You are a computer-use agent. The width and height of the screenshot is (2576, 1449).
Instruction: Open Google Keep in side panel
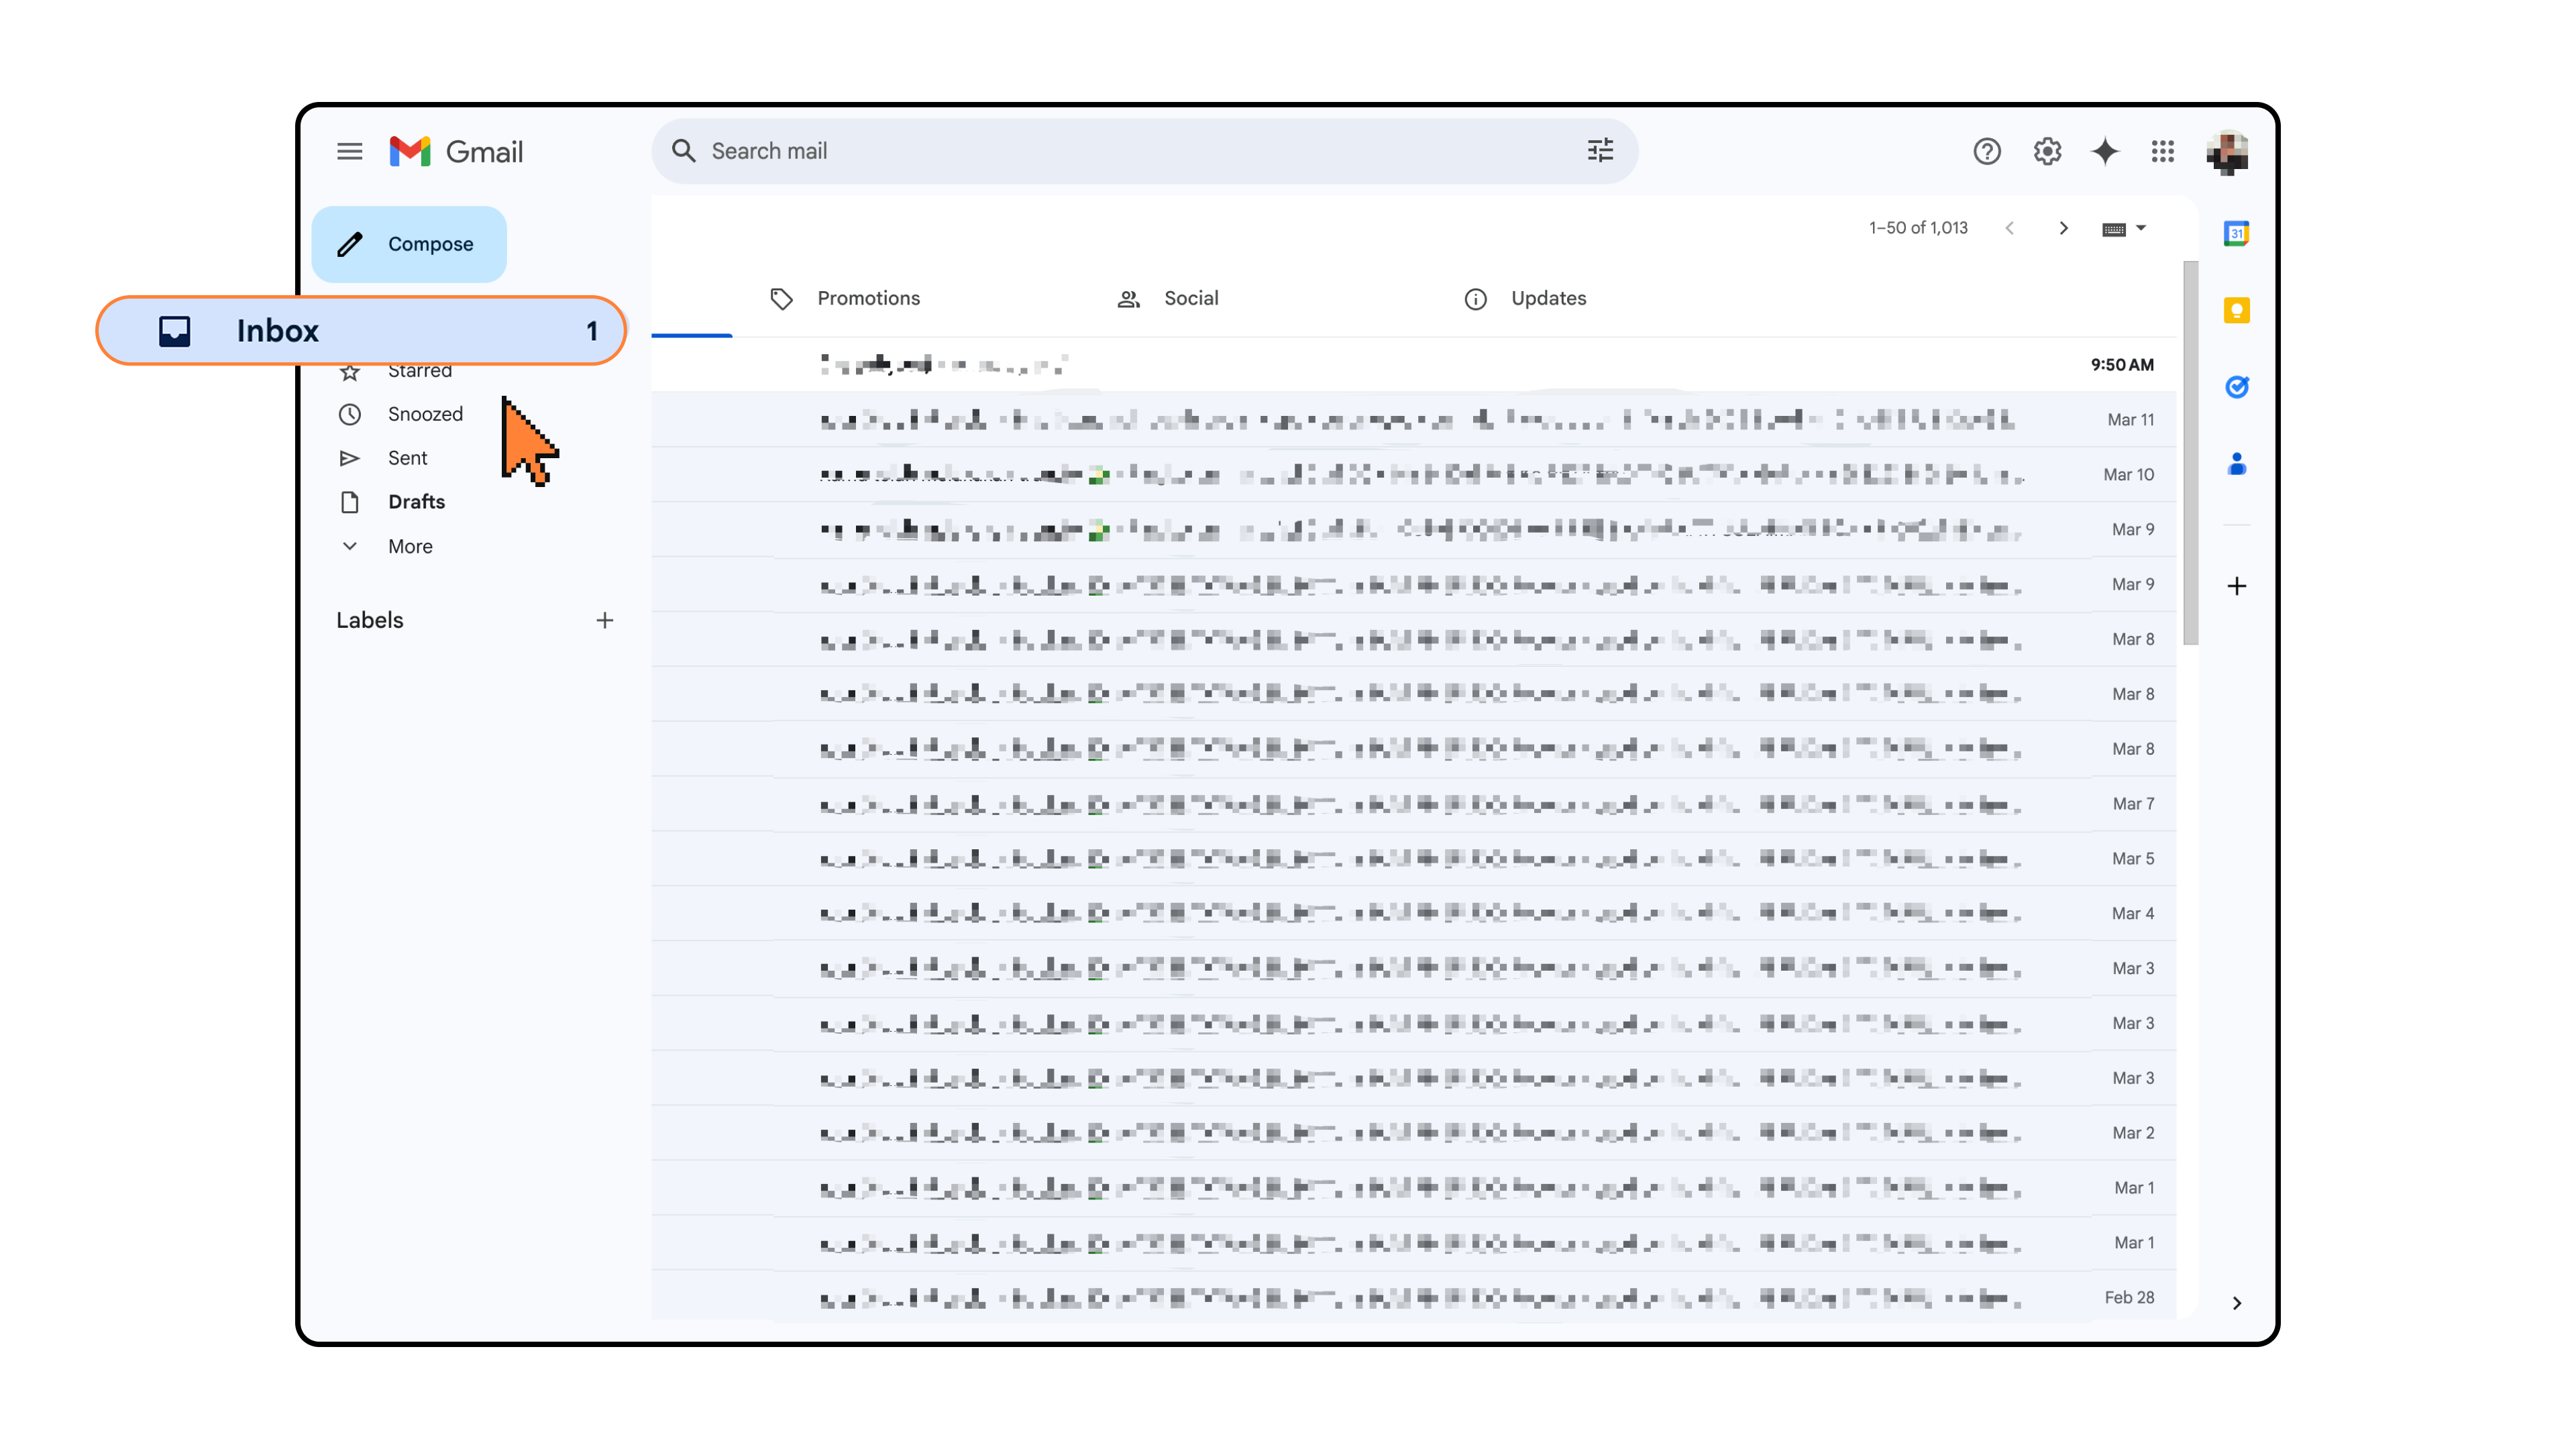(2236, 310)
